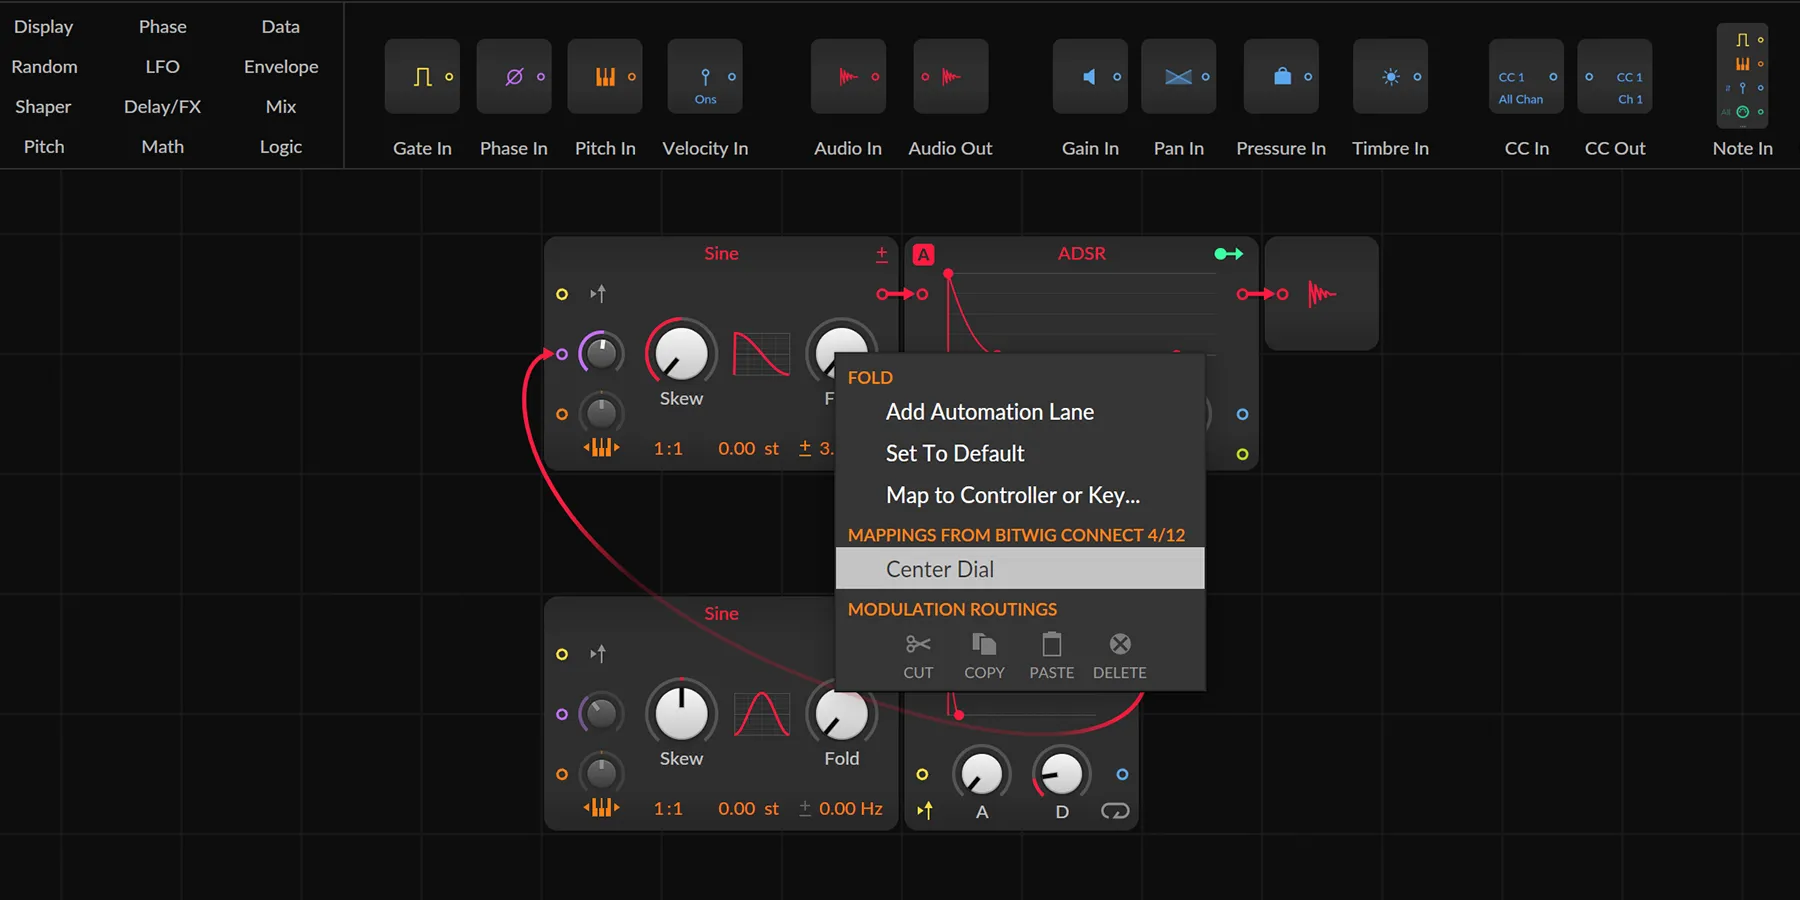Image resolution: width=1800 pixels, height=900 pixels.
Task: Add an Audio Out module
Action: click(949, 76)
